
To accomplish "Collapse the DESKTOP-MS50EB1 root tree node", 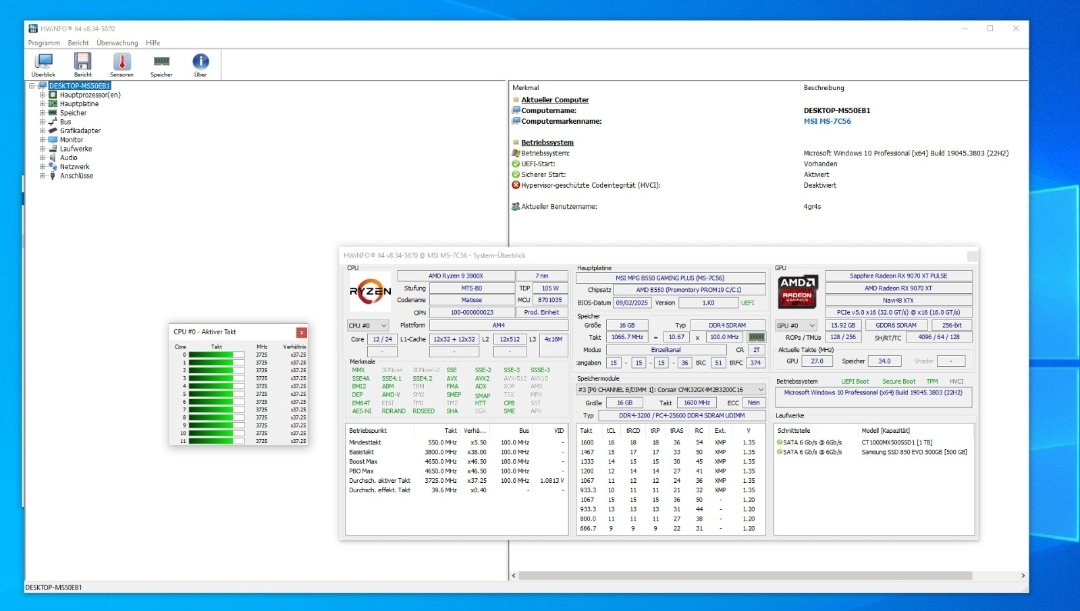I will click(32, 86).
